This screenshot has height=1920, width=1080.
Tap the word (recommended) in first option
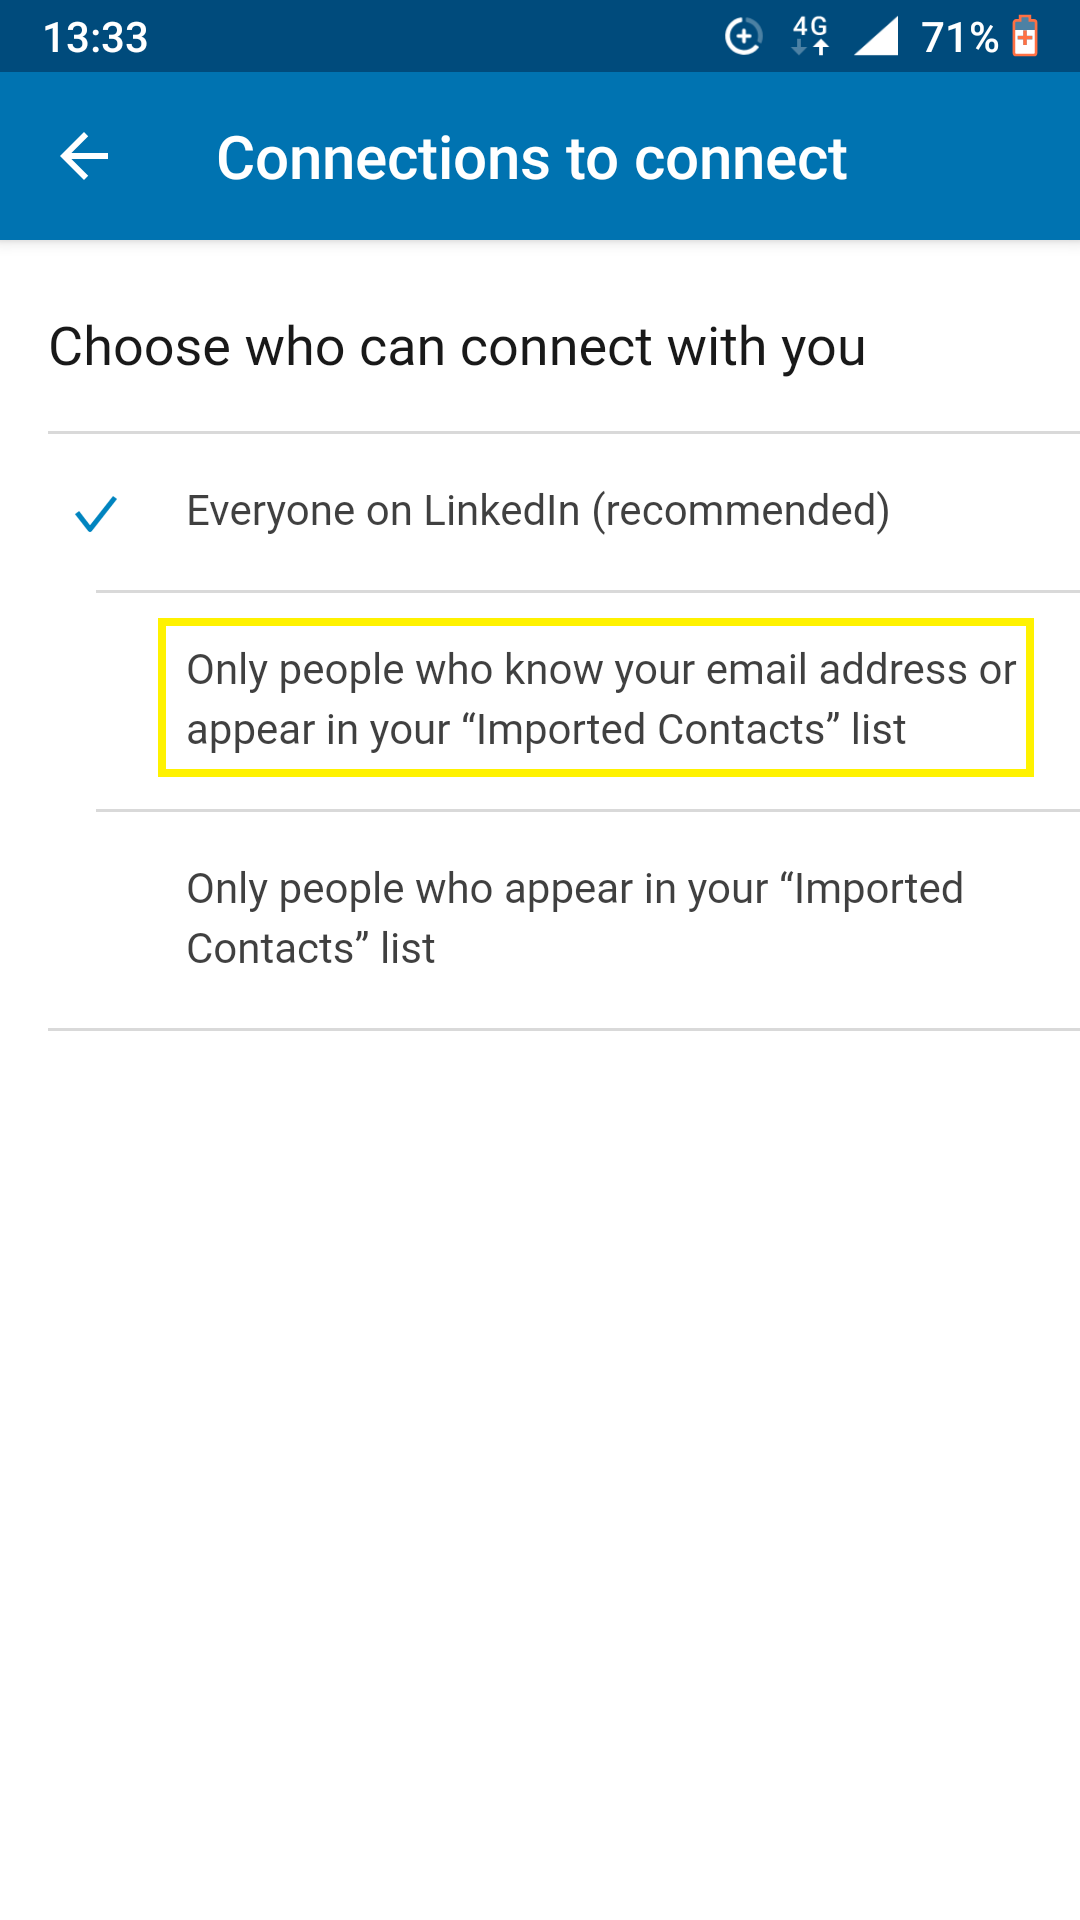[741, 511]
